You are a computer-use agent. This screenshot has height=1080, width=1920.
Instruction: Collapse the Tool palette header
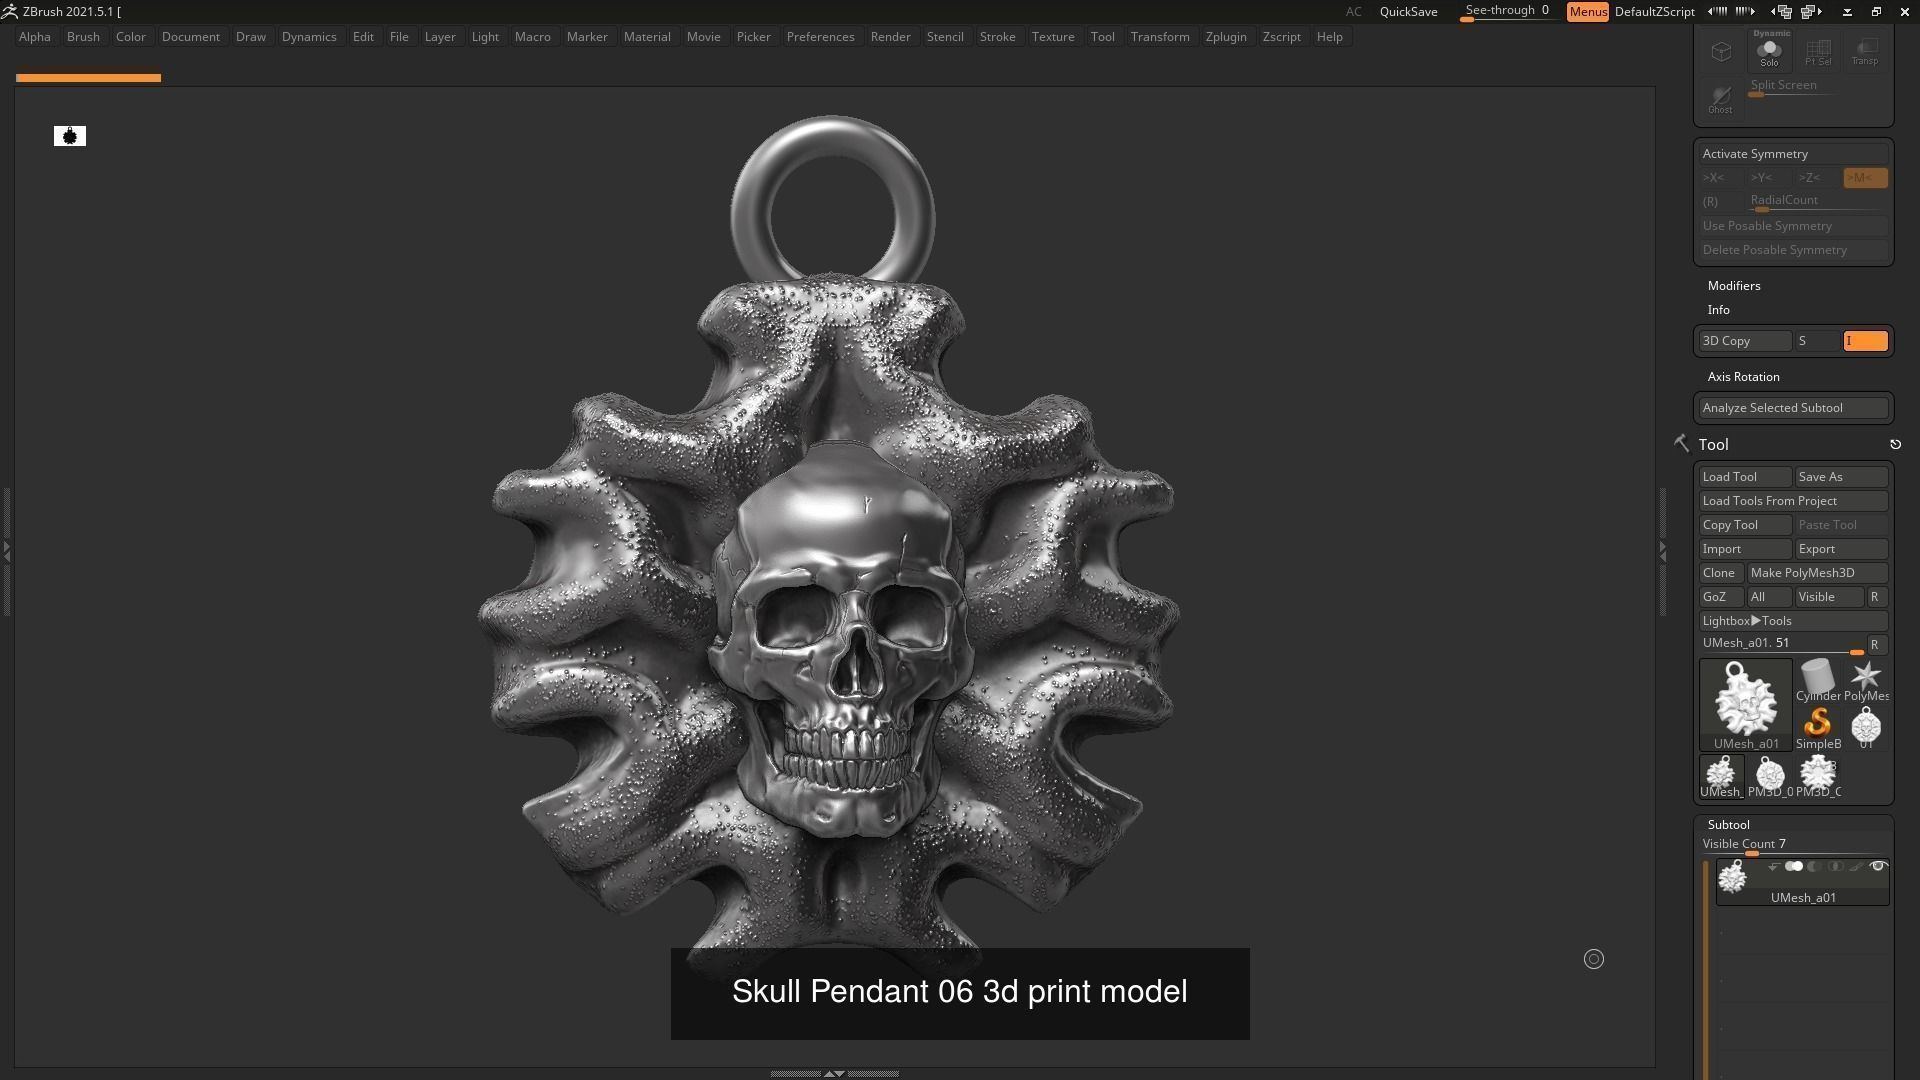click(x=1713, y=445)
